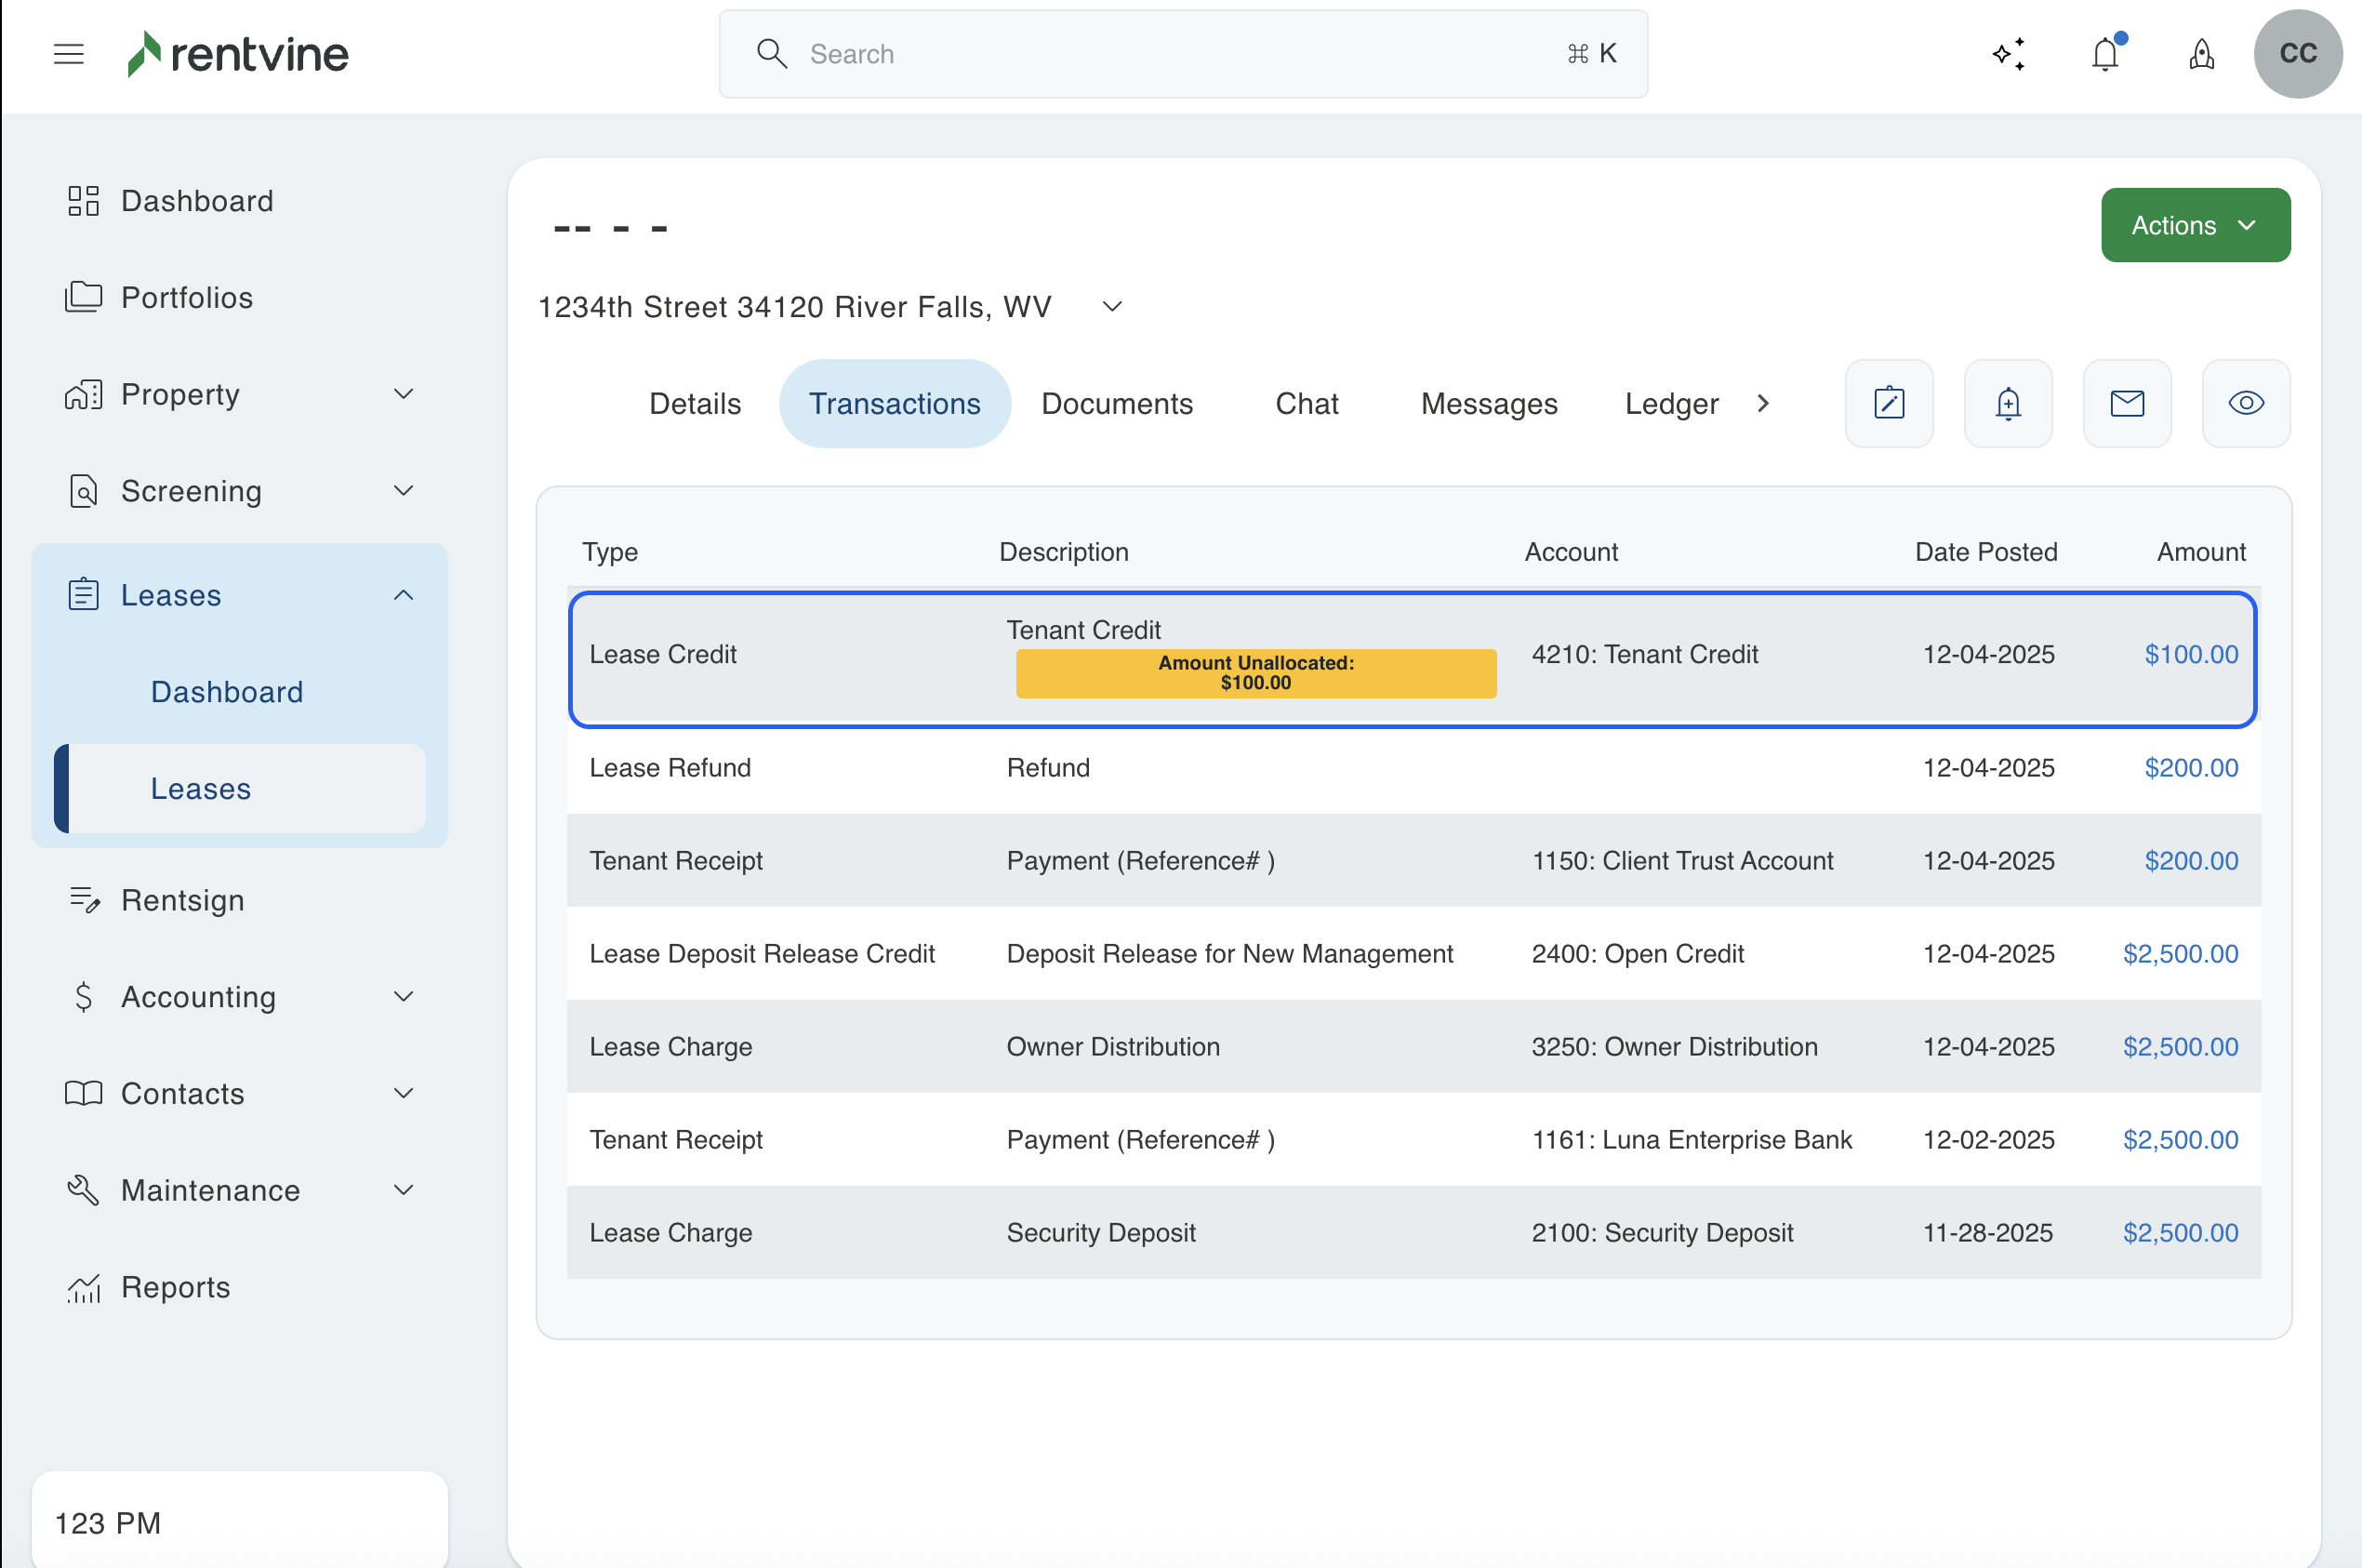Open the notifications bell
Image resolution: width=2362 pixels, height=1568 pixels.
tap(2105, 54)
